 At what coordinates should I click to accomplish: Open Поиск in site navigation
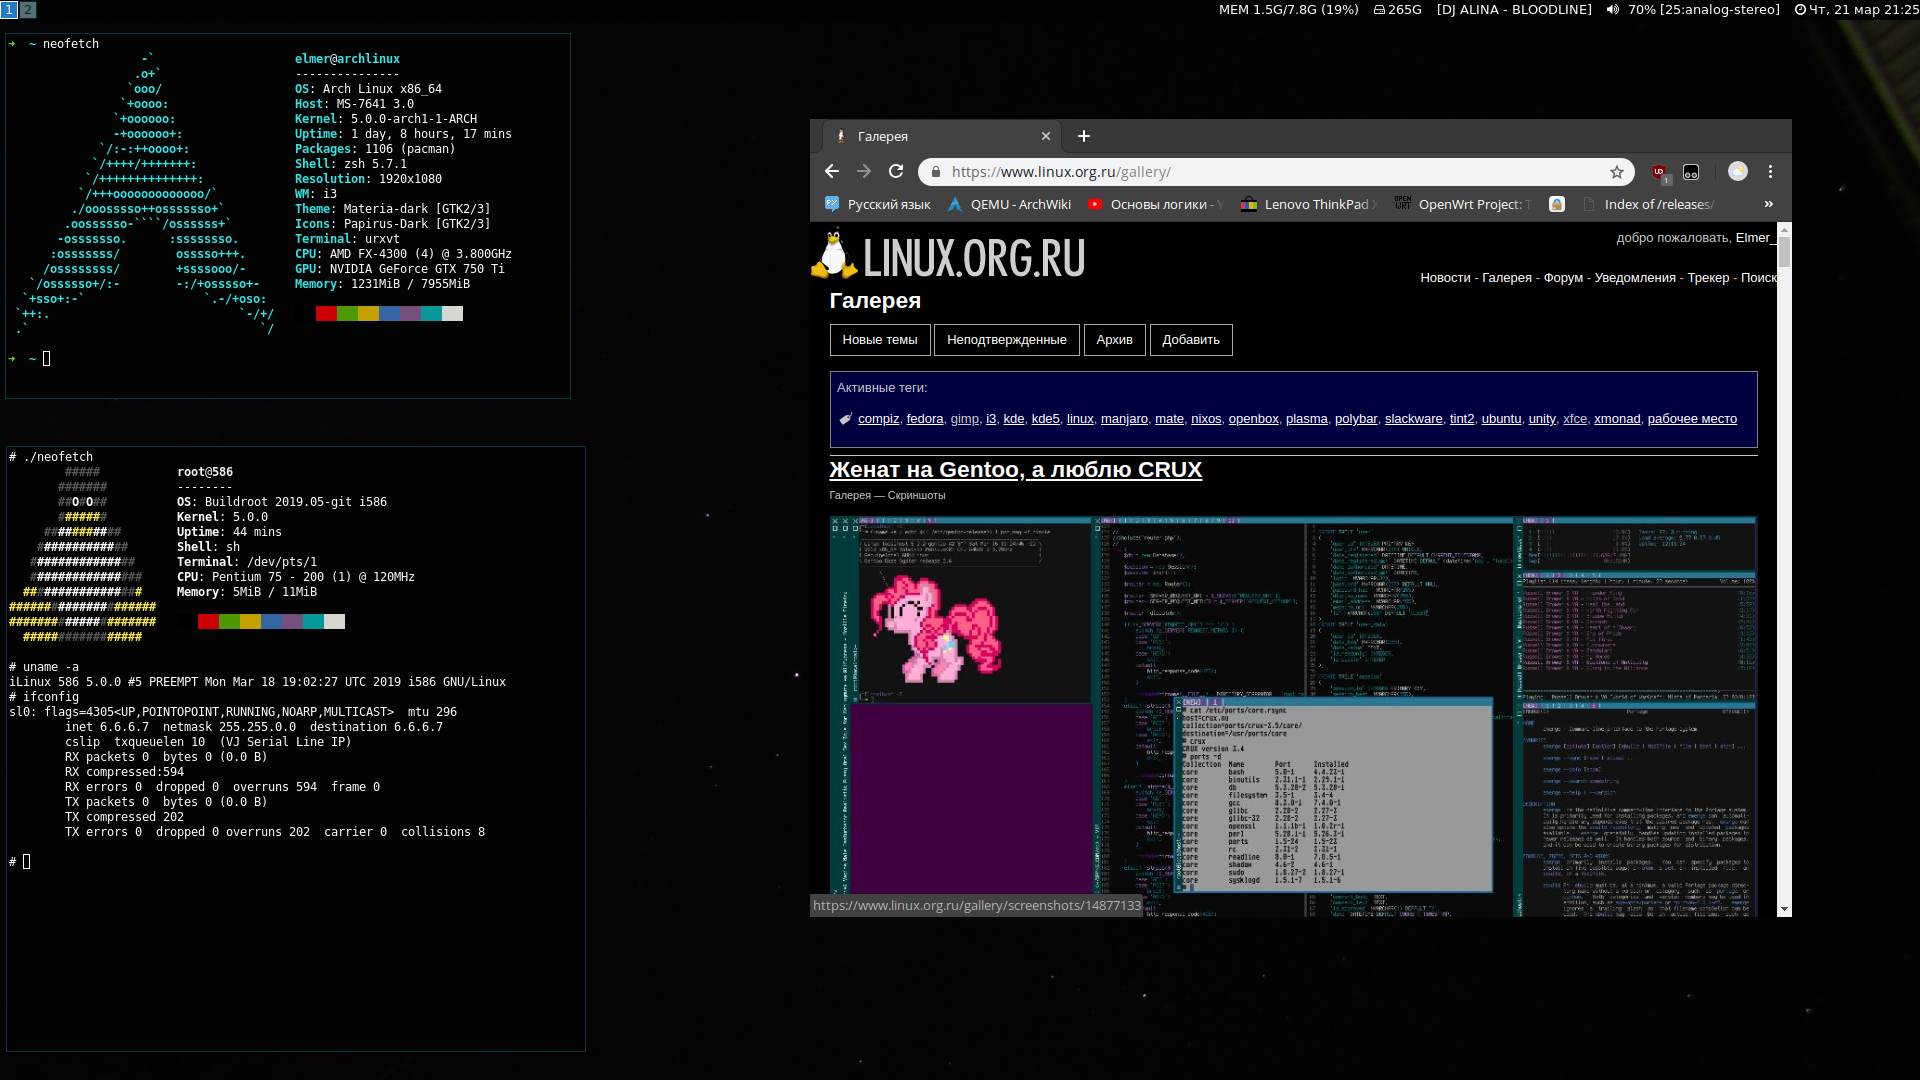1759,278
